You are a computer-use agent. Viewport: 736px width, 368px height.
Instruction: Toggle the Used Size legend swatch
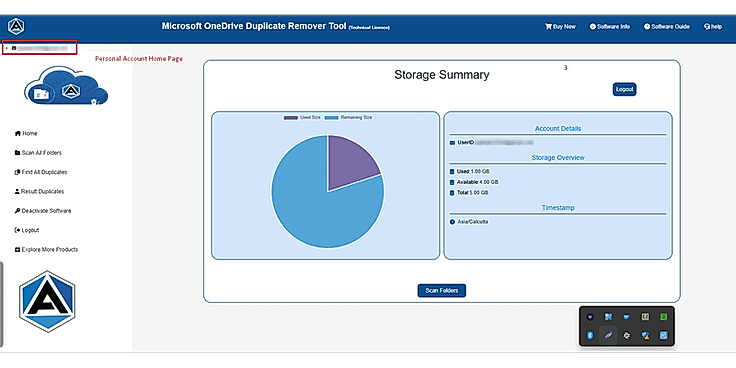click(x=291, y=117)
